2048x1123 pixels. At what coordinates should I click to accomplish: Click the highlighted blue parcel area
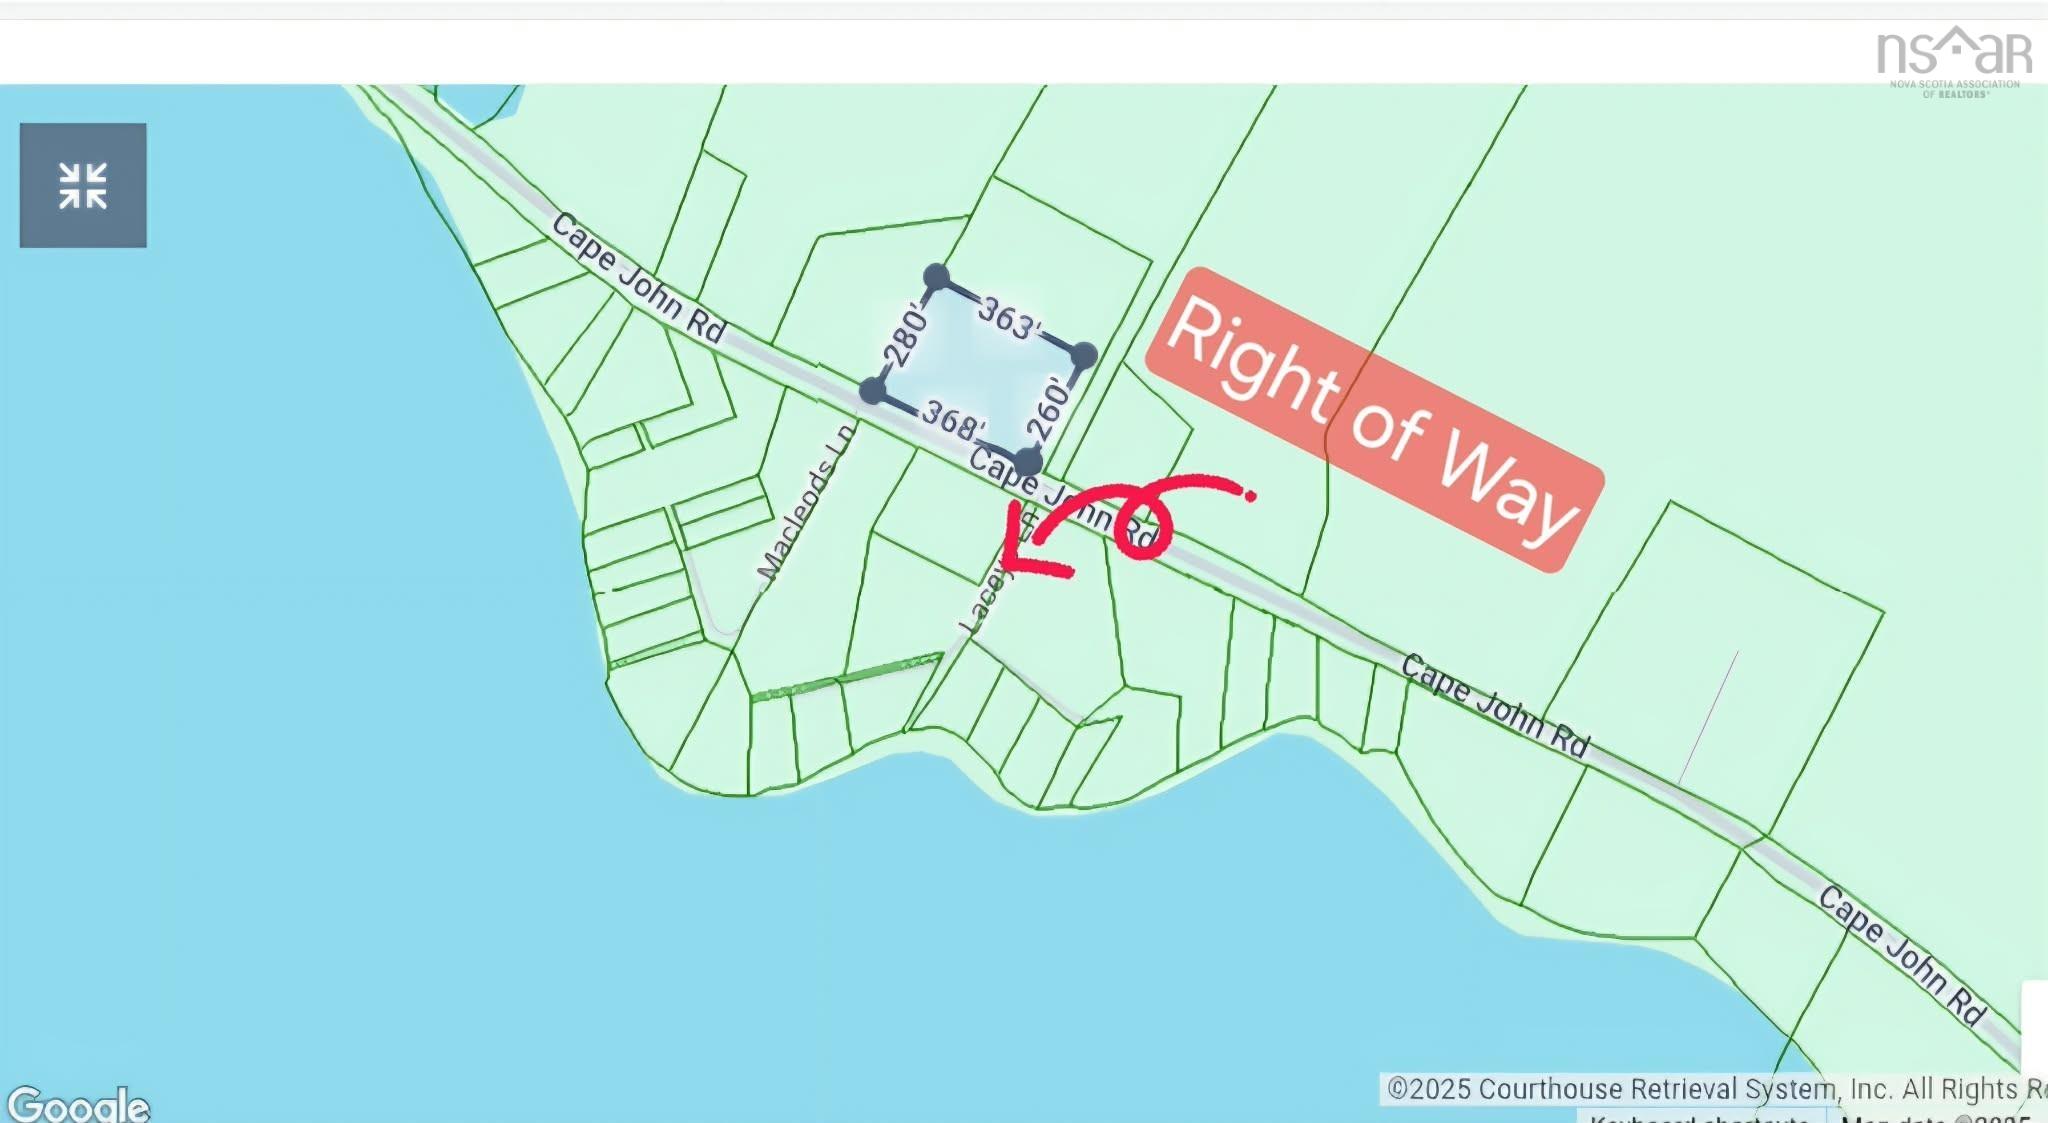click(x=978, y=370)
